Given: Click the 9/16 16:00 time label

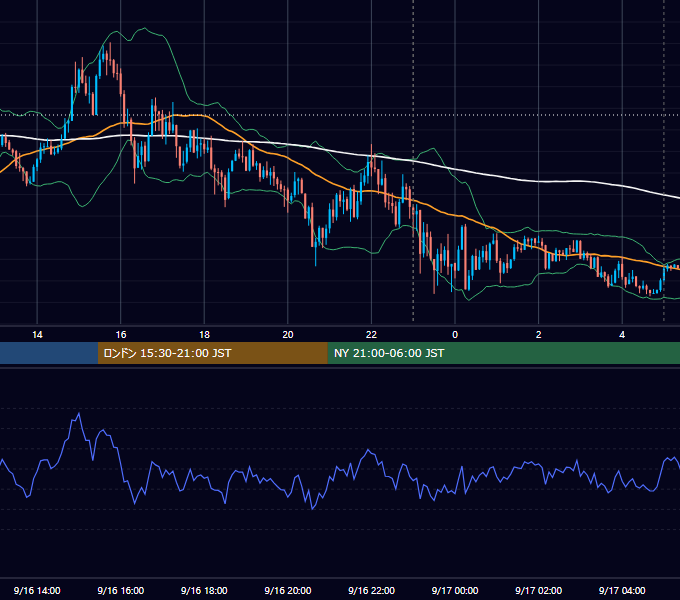Looking at the screenshot, I should [121, 590].
